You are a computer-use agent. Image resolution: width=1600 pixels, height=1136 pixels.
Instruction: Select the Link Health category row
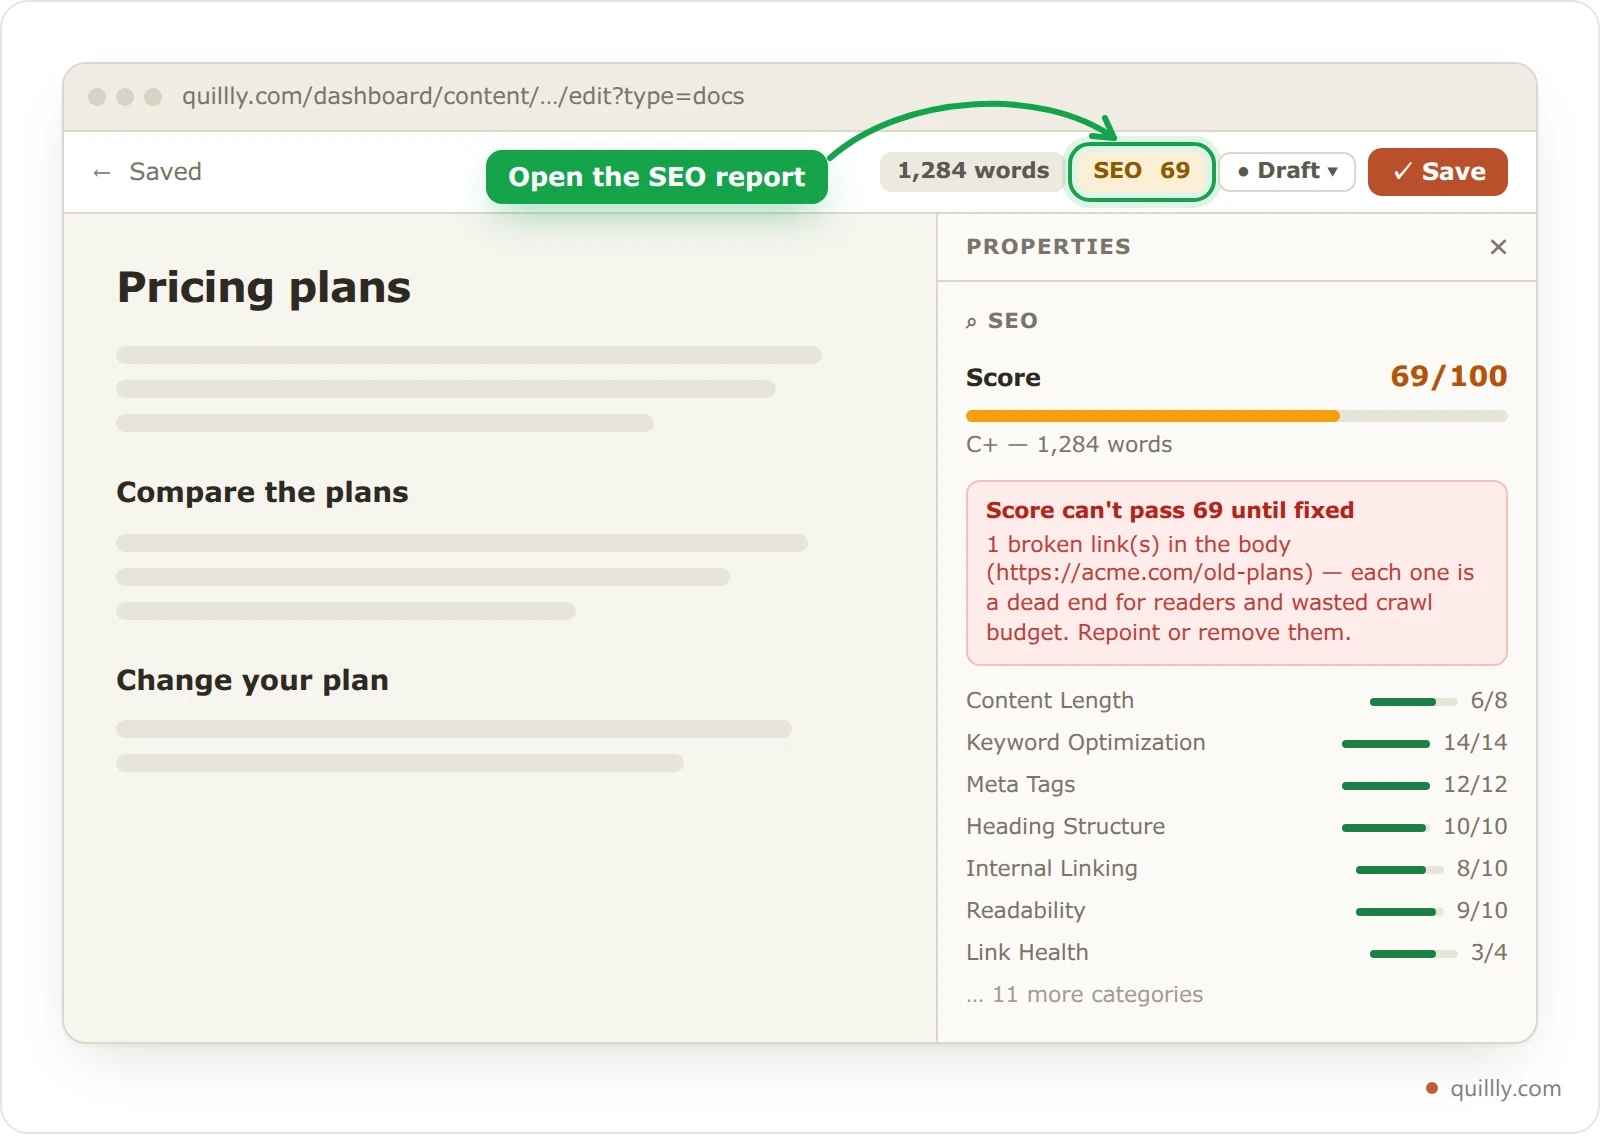tap(1236, 953)
